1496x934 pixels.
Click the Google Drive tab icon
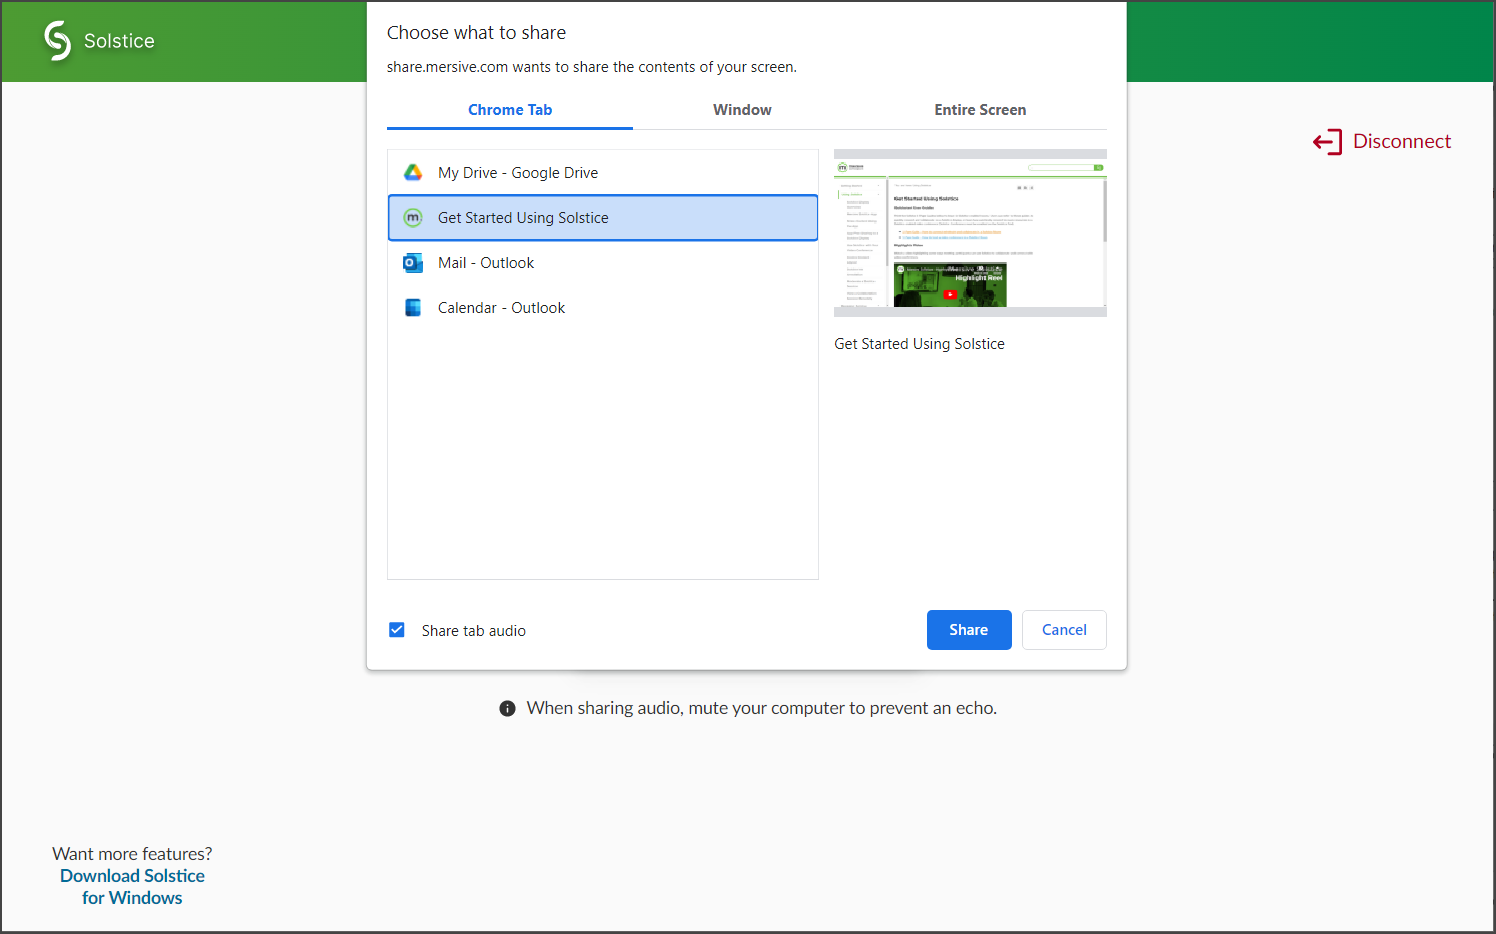tap(413, 173)
